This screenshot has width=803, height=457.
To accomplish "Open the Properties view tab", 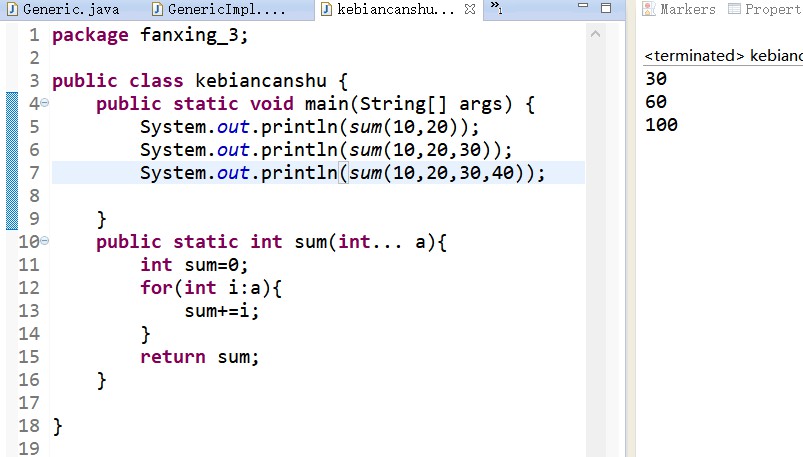I will pyautogui.click(x=765, y=9).
